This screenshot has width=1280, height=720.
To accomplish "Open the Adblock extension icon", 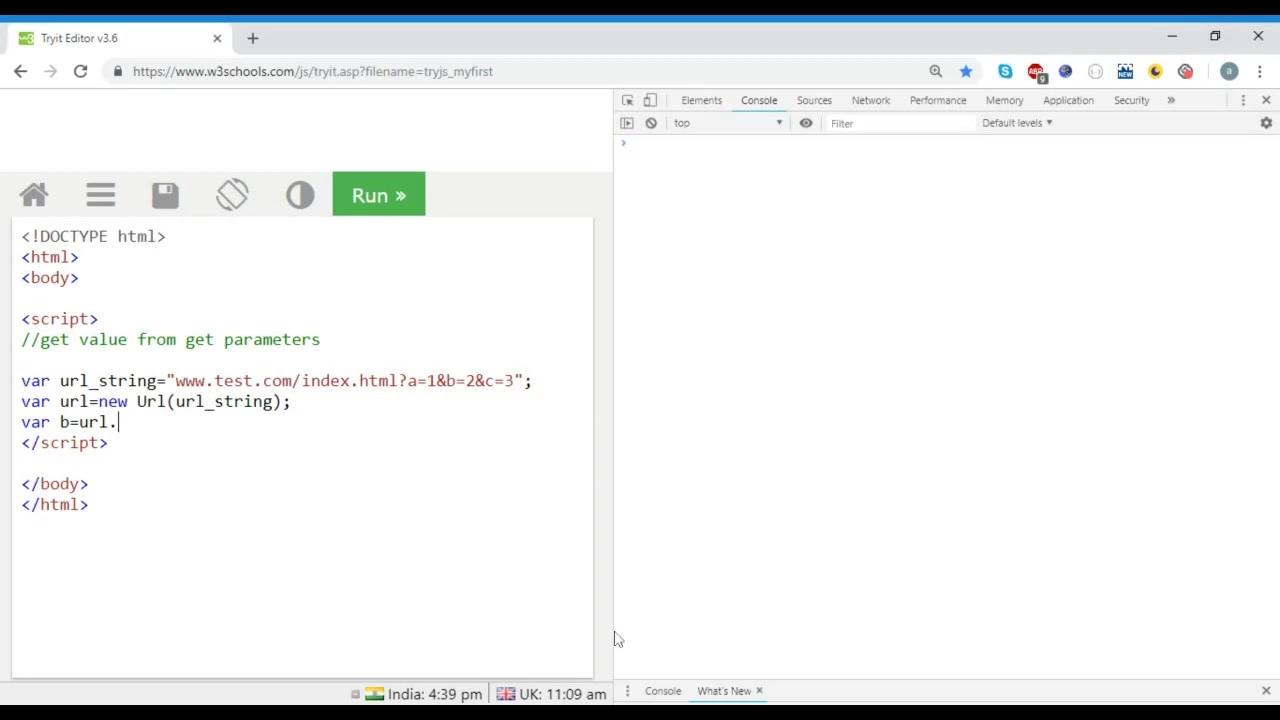I will coord(1035,72).
